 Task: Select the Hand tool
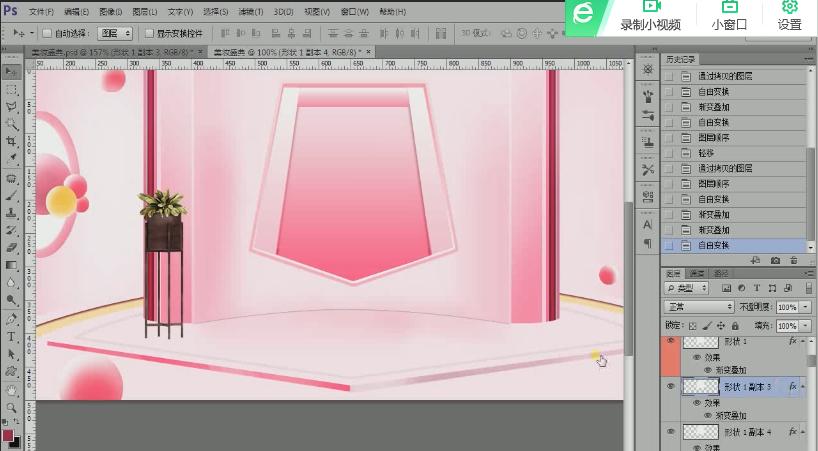pyautogui.click(x=11, y=390)
